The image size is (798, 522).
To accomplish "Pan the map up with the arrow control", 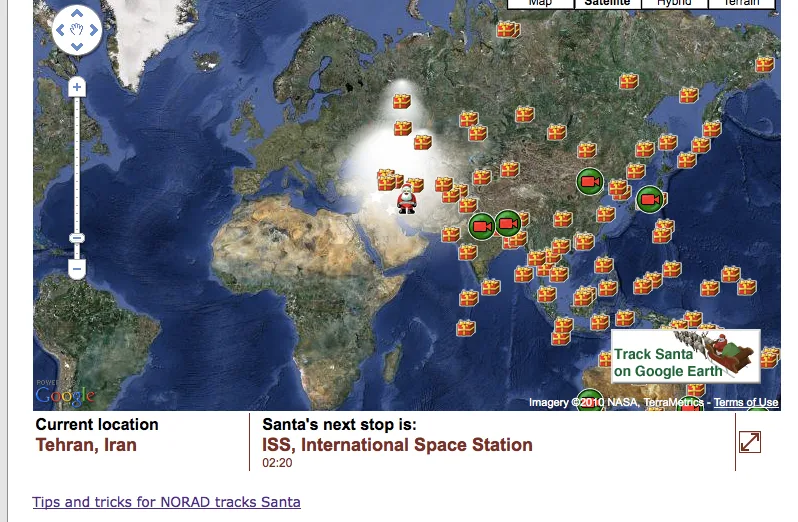I will [77, 14].
